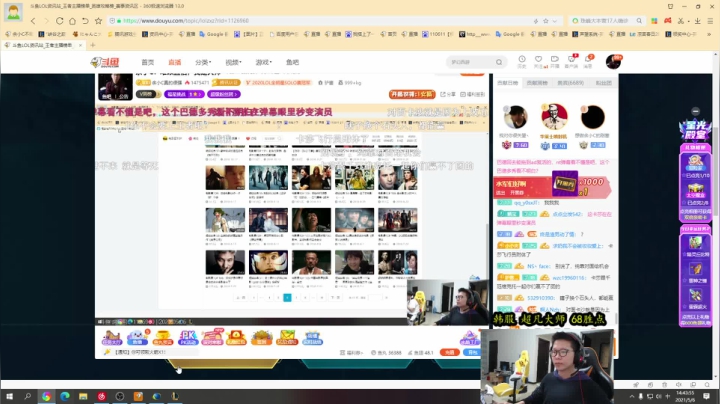The height and width of the screenshot is (404, 720).
Task: Click the blue backpack button
Action: [x=472, y=352]
